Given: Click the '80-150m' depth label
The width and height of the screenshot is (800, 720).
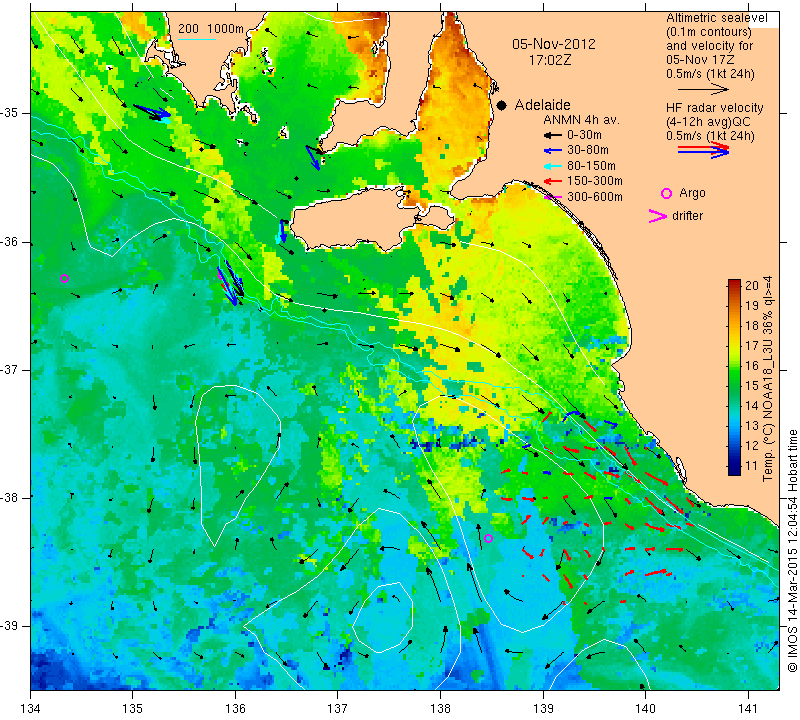Looking at the screenshot, I should point(591,166).
